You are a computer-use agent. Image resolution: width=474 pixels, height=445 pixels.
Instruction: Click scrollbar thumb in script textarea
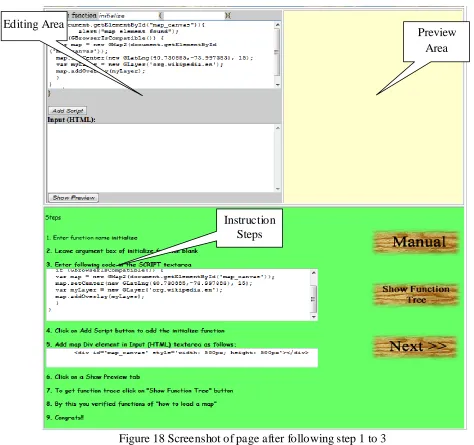tap(278, 52)
